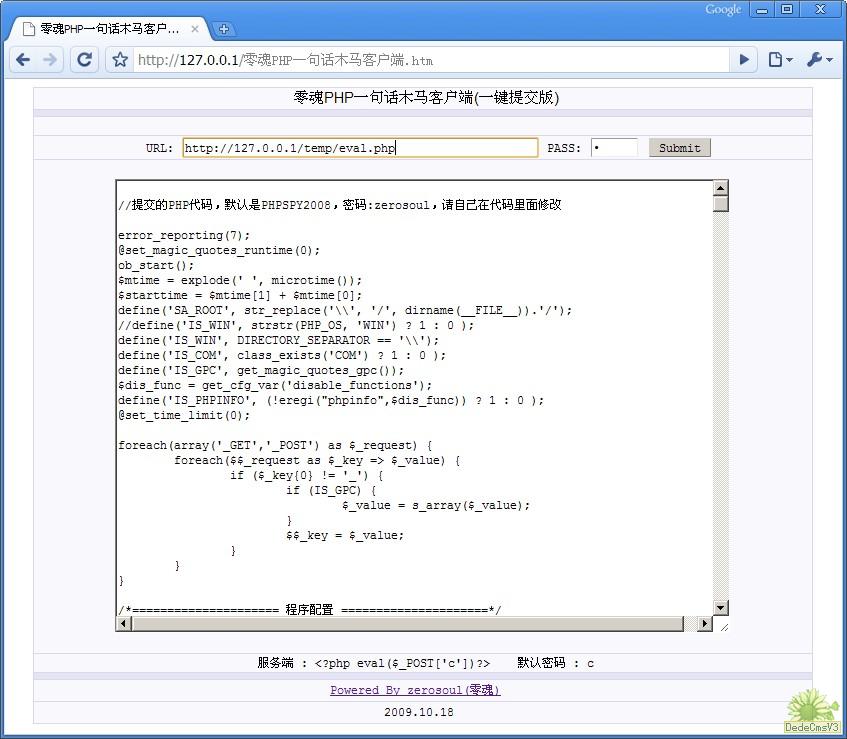Submit the form with Submit button
The image size is (847, 739).
click(680, 147)
